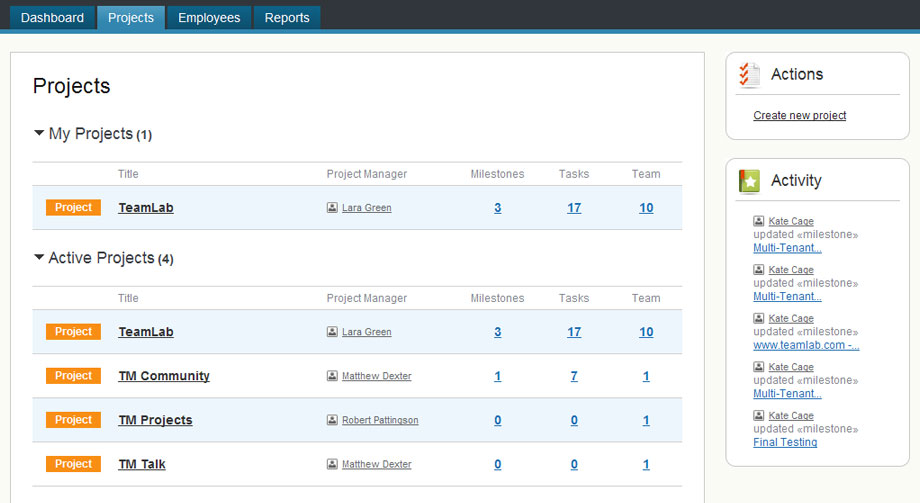View 17 tasks of TeamLab in Active Projects

tap(574, 332)
